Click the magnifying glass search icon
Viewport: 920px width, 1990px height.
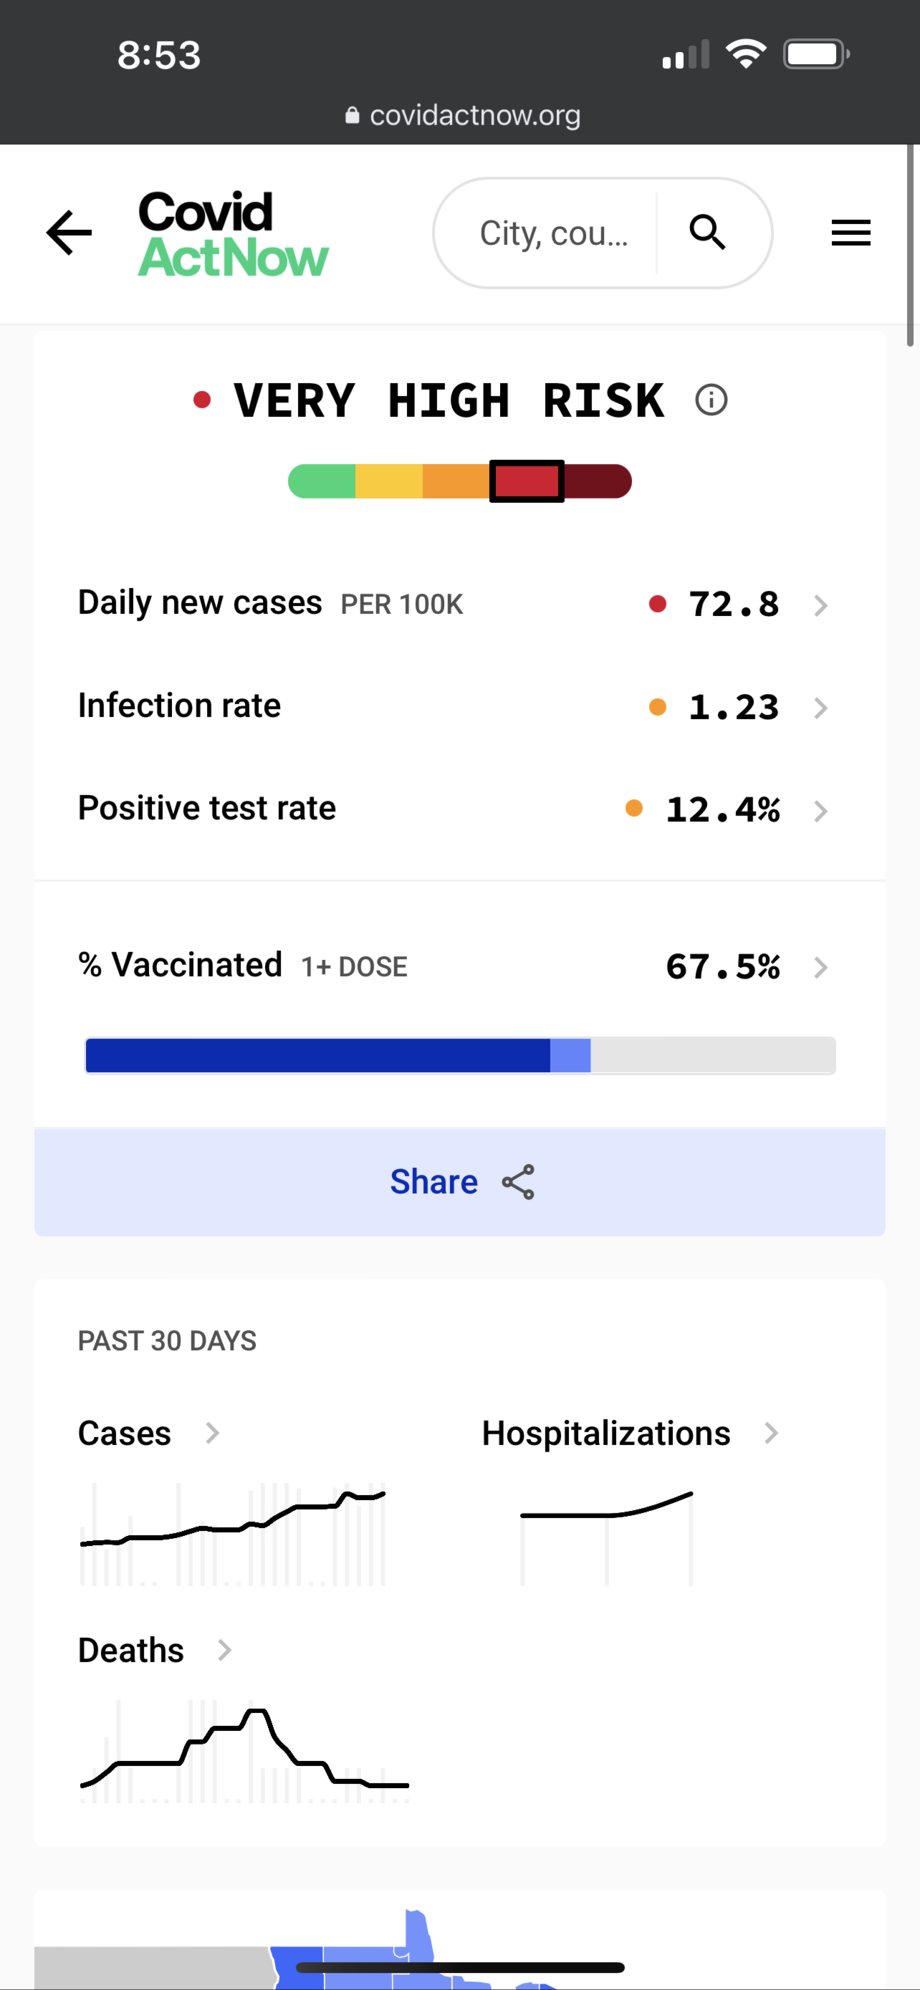[x=707, y=232]
